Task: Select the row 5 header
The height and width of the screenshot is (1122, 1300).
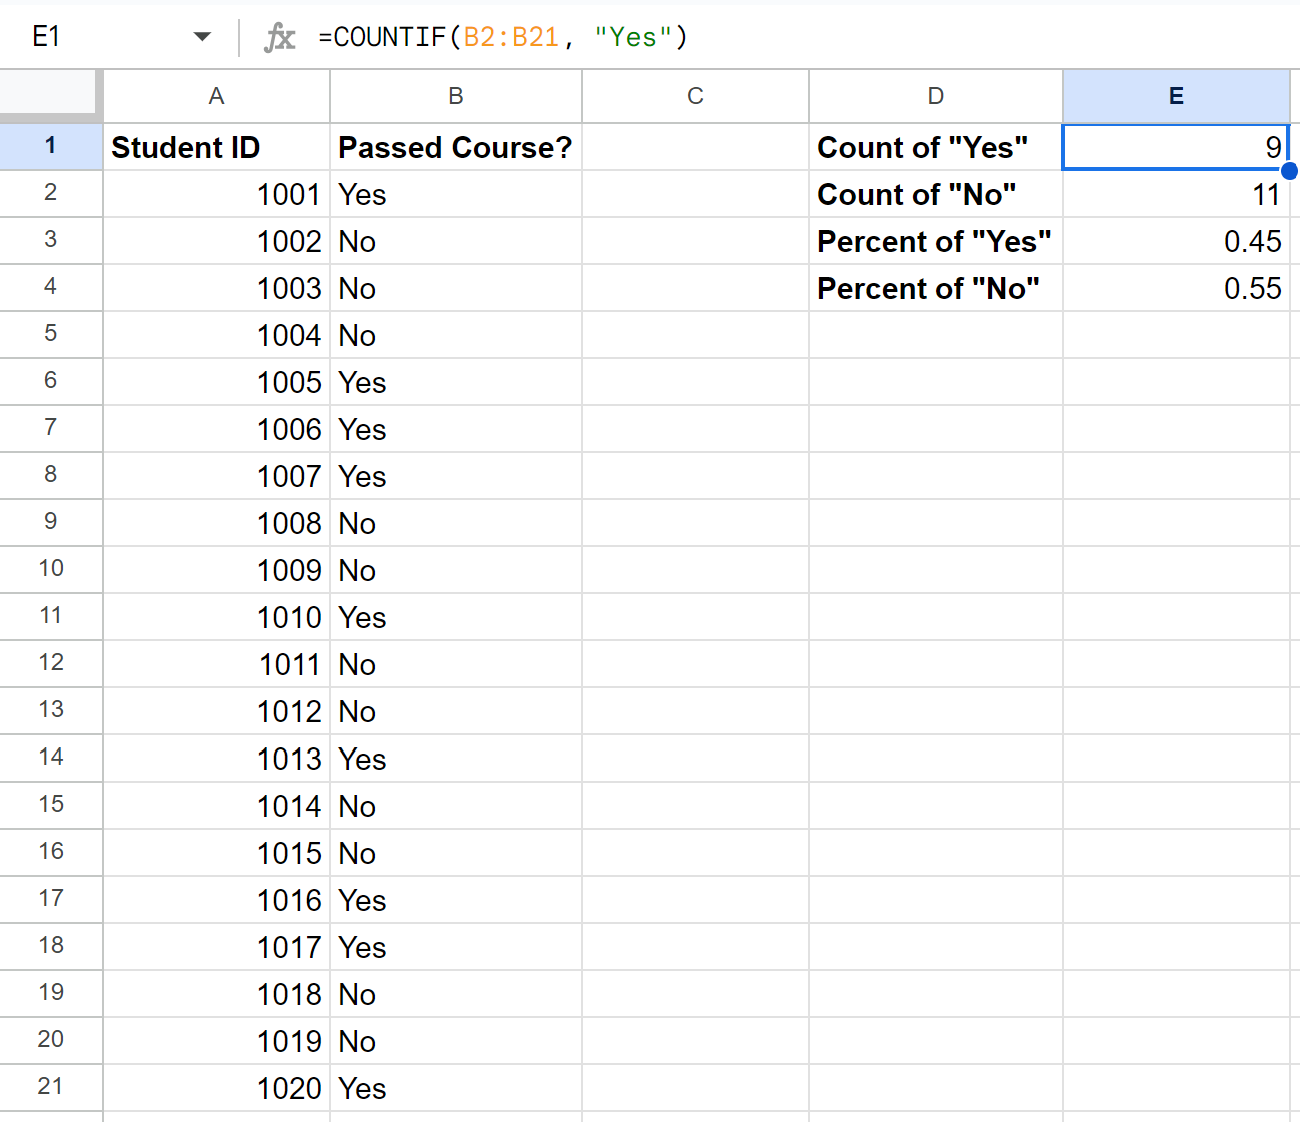Action: pos(51,334)
